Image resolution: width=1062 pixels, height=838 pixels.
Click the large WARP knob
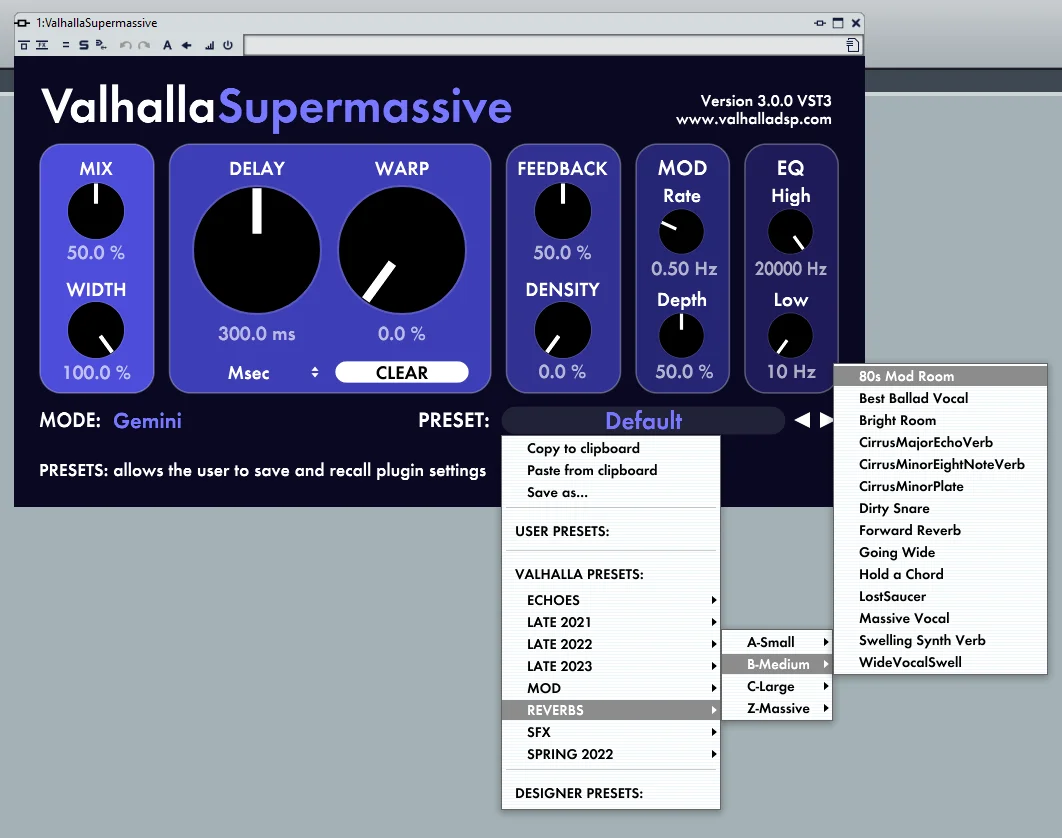coord(402,250)
